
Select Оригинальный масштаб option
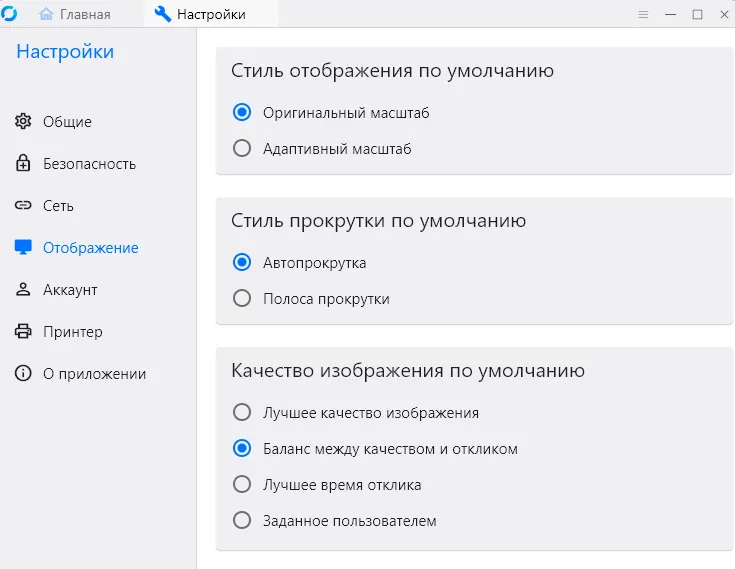coord(241,113)
